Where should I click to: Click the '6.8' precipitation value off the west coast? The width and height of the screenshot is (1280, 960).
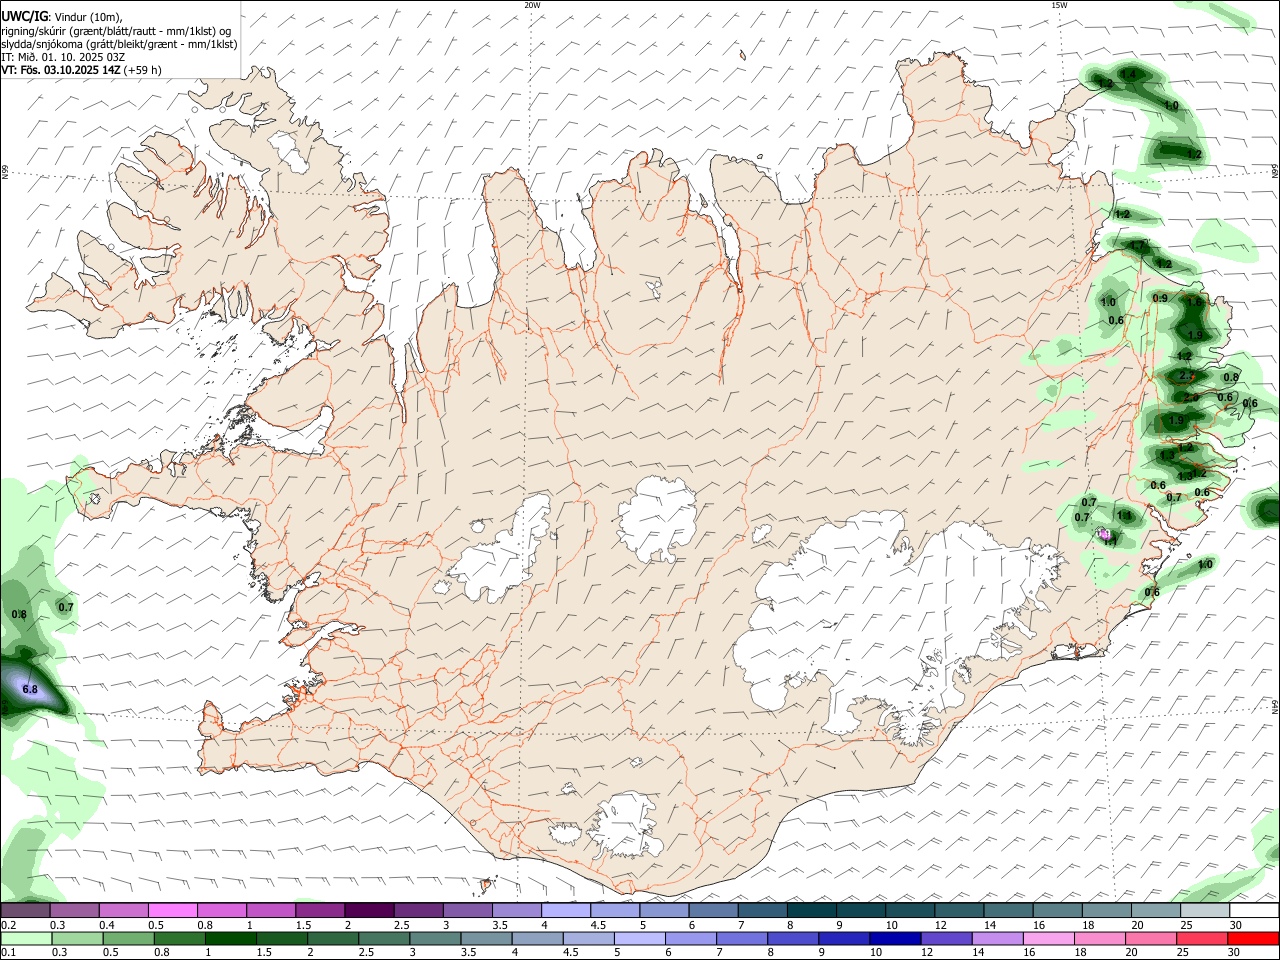[x=30, y=689]
